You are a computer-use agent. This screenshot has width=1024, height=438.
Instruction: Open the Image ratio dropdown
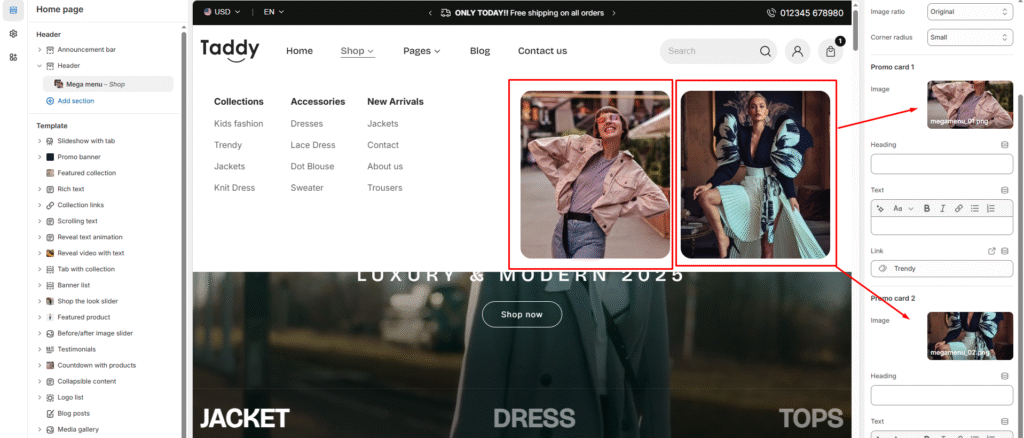(969, 11)
